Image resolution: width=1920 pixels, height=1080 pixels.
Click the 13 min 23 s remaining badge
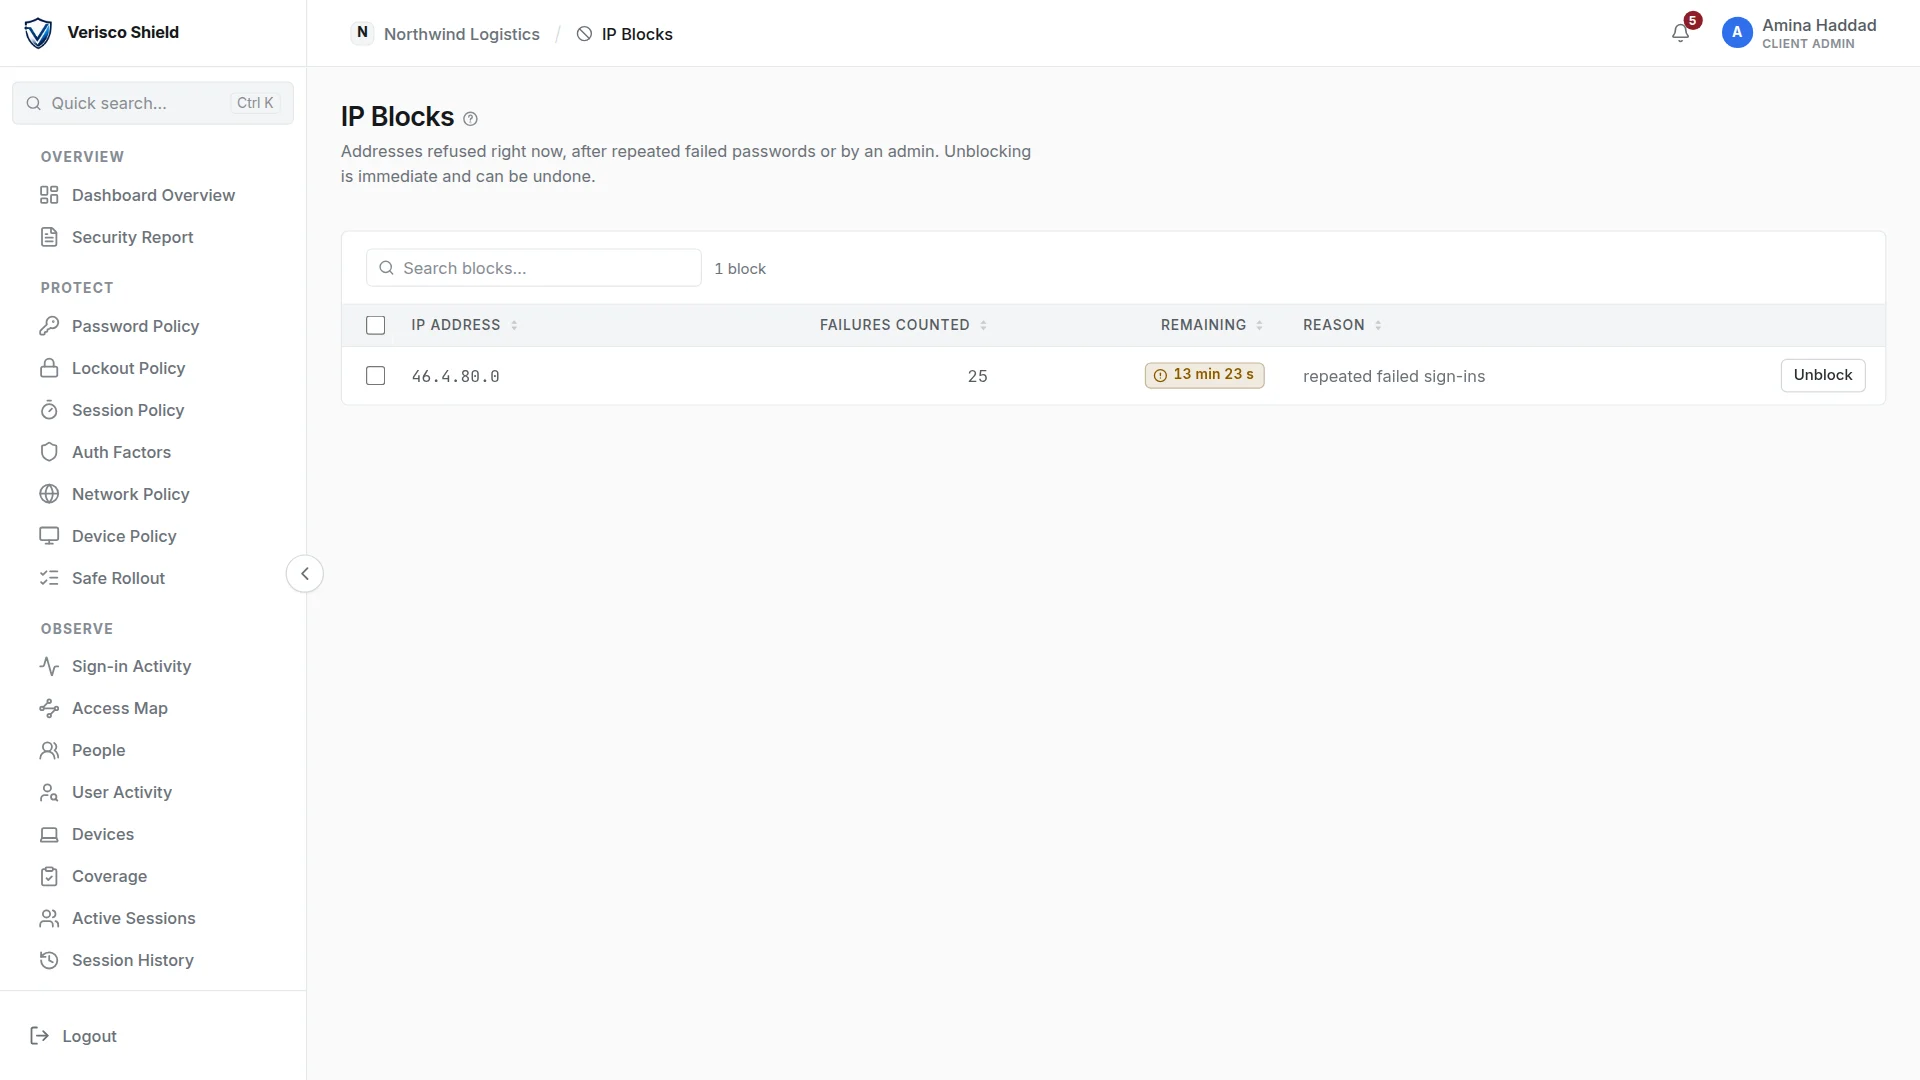[x=1204, y=375]
